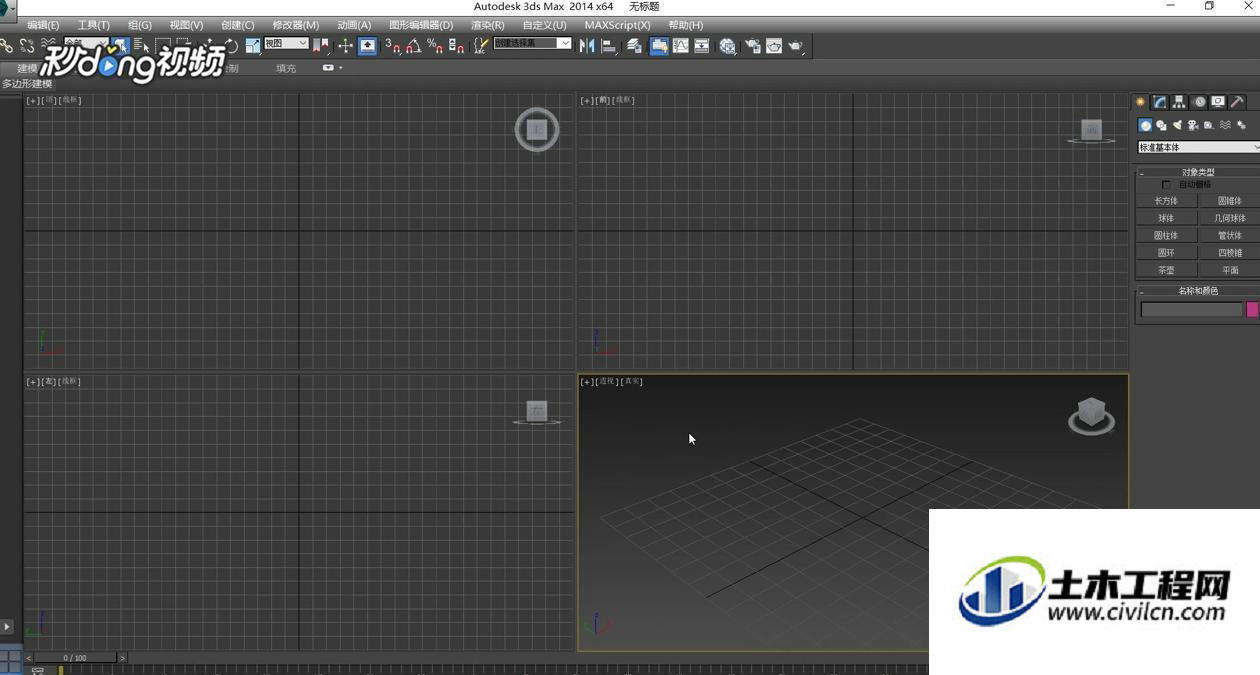This screenshot has height=675, width=1260.
Task: Open the Motion command panel tab
Action: [x=1199, y=102]
